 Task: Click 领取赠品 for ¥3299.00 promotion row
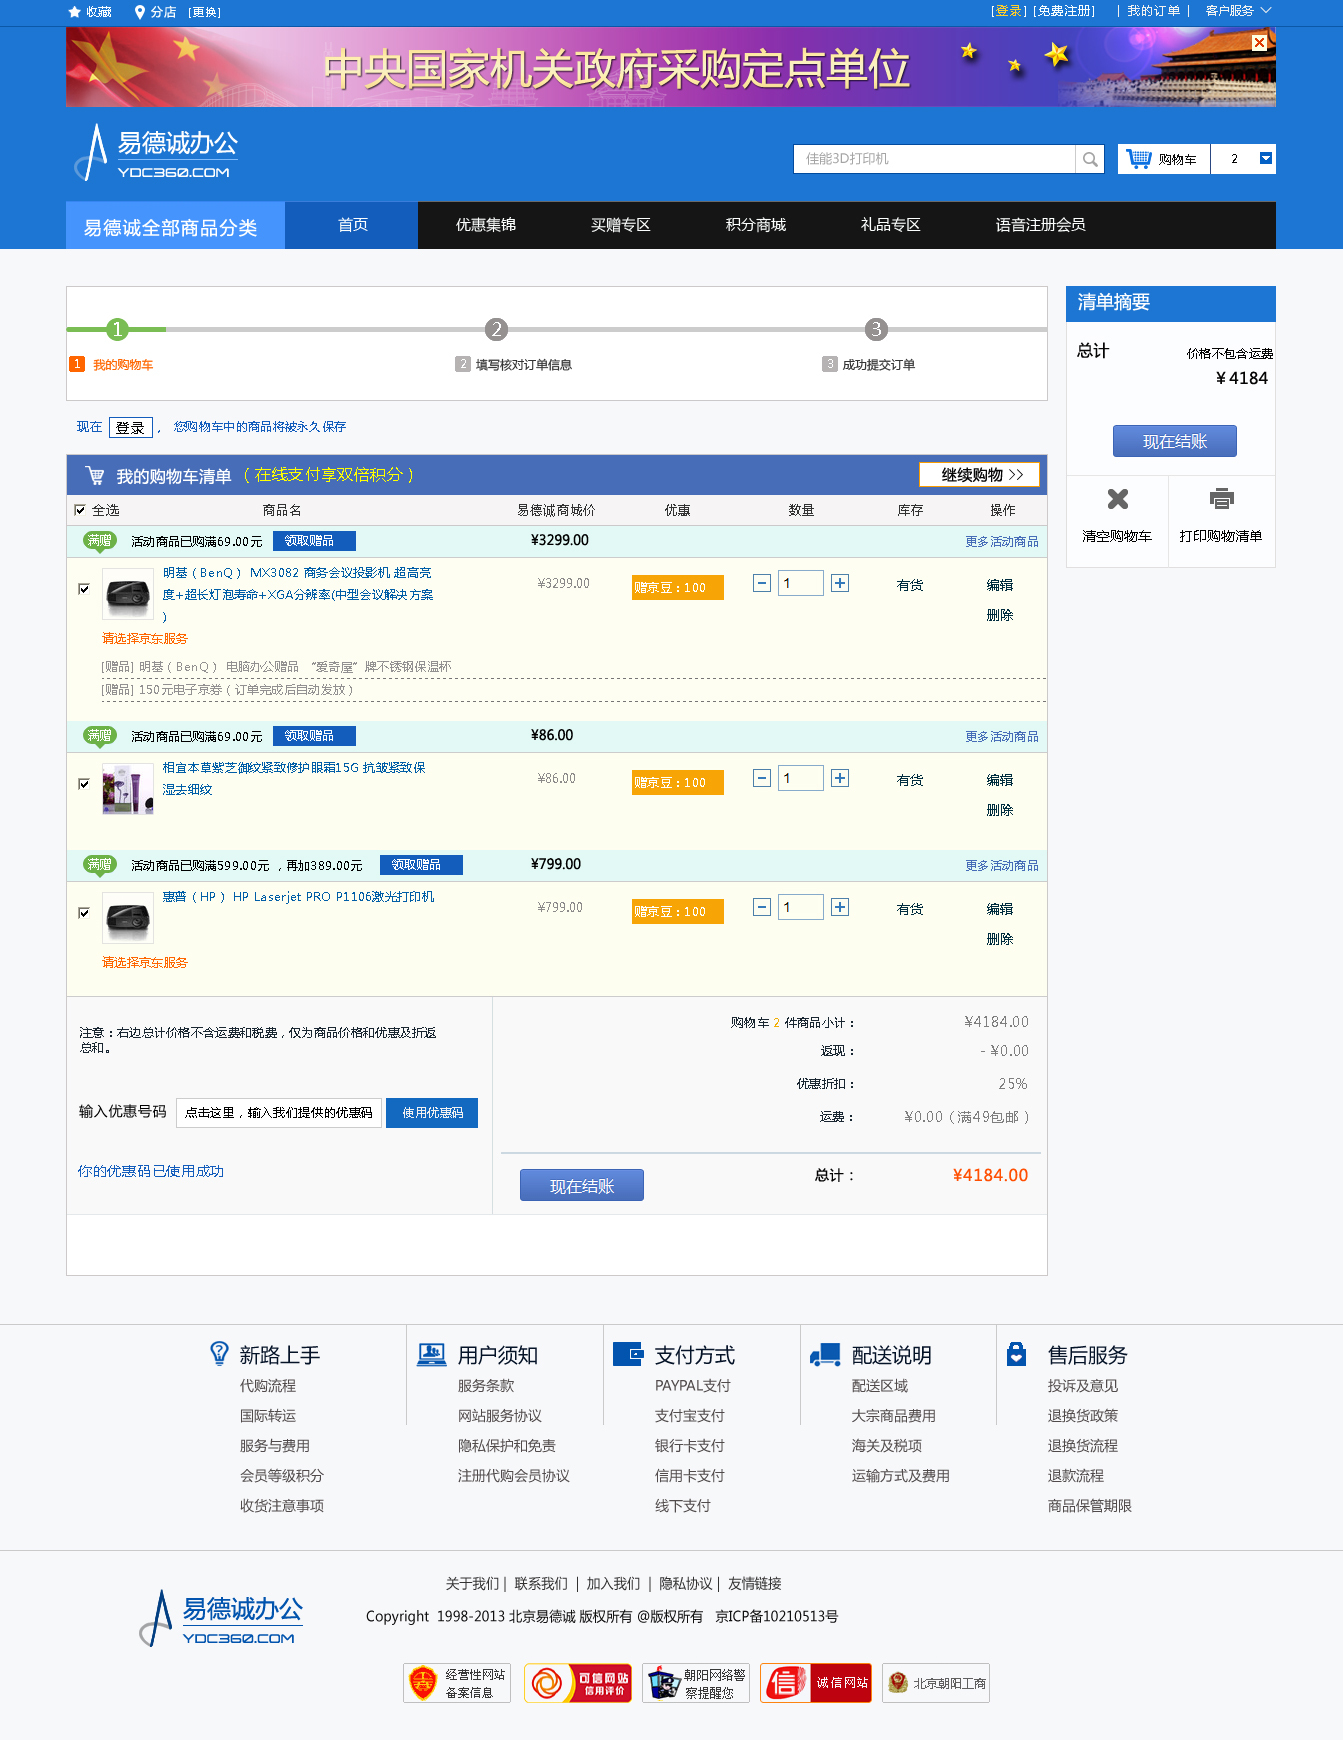[x=314, y=541]
